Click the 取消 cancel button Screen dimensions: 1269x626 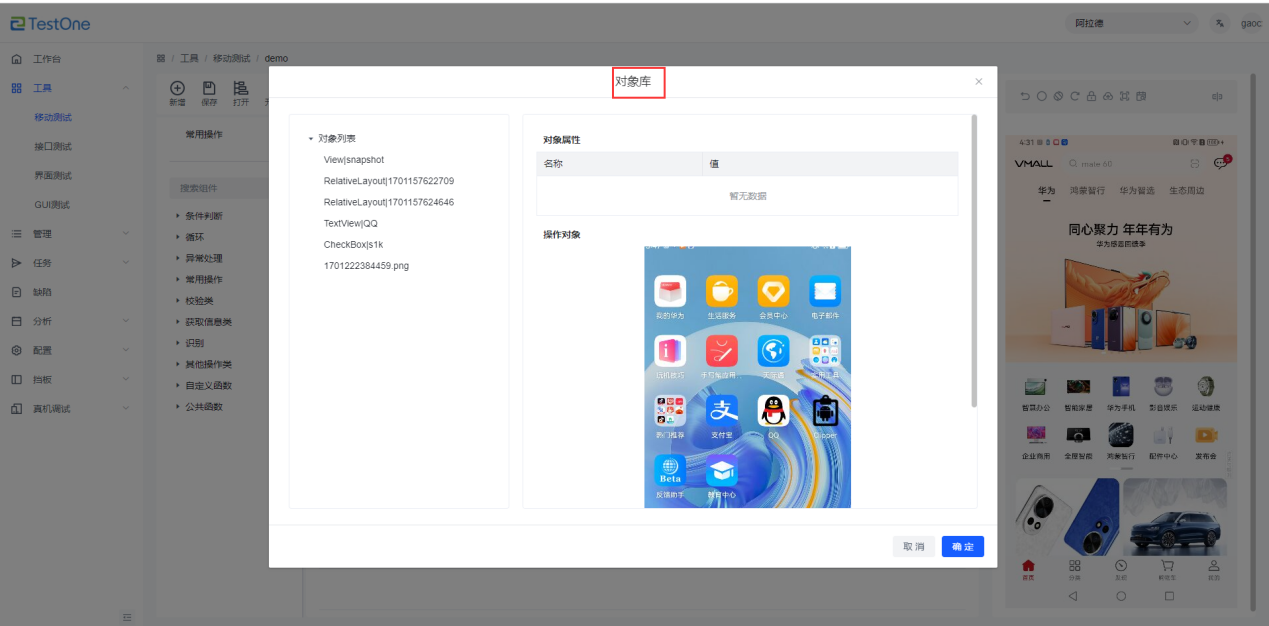[x=913, y=547]
